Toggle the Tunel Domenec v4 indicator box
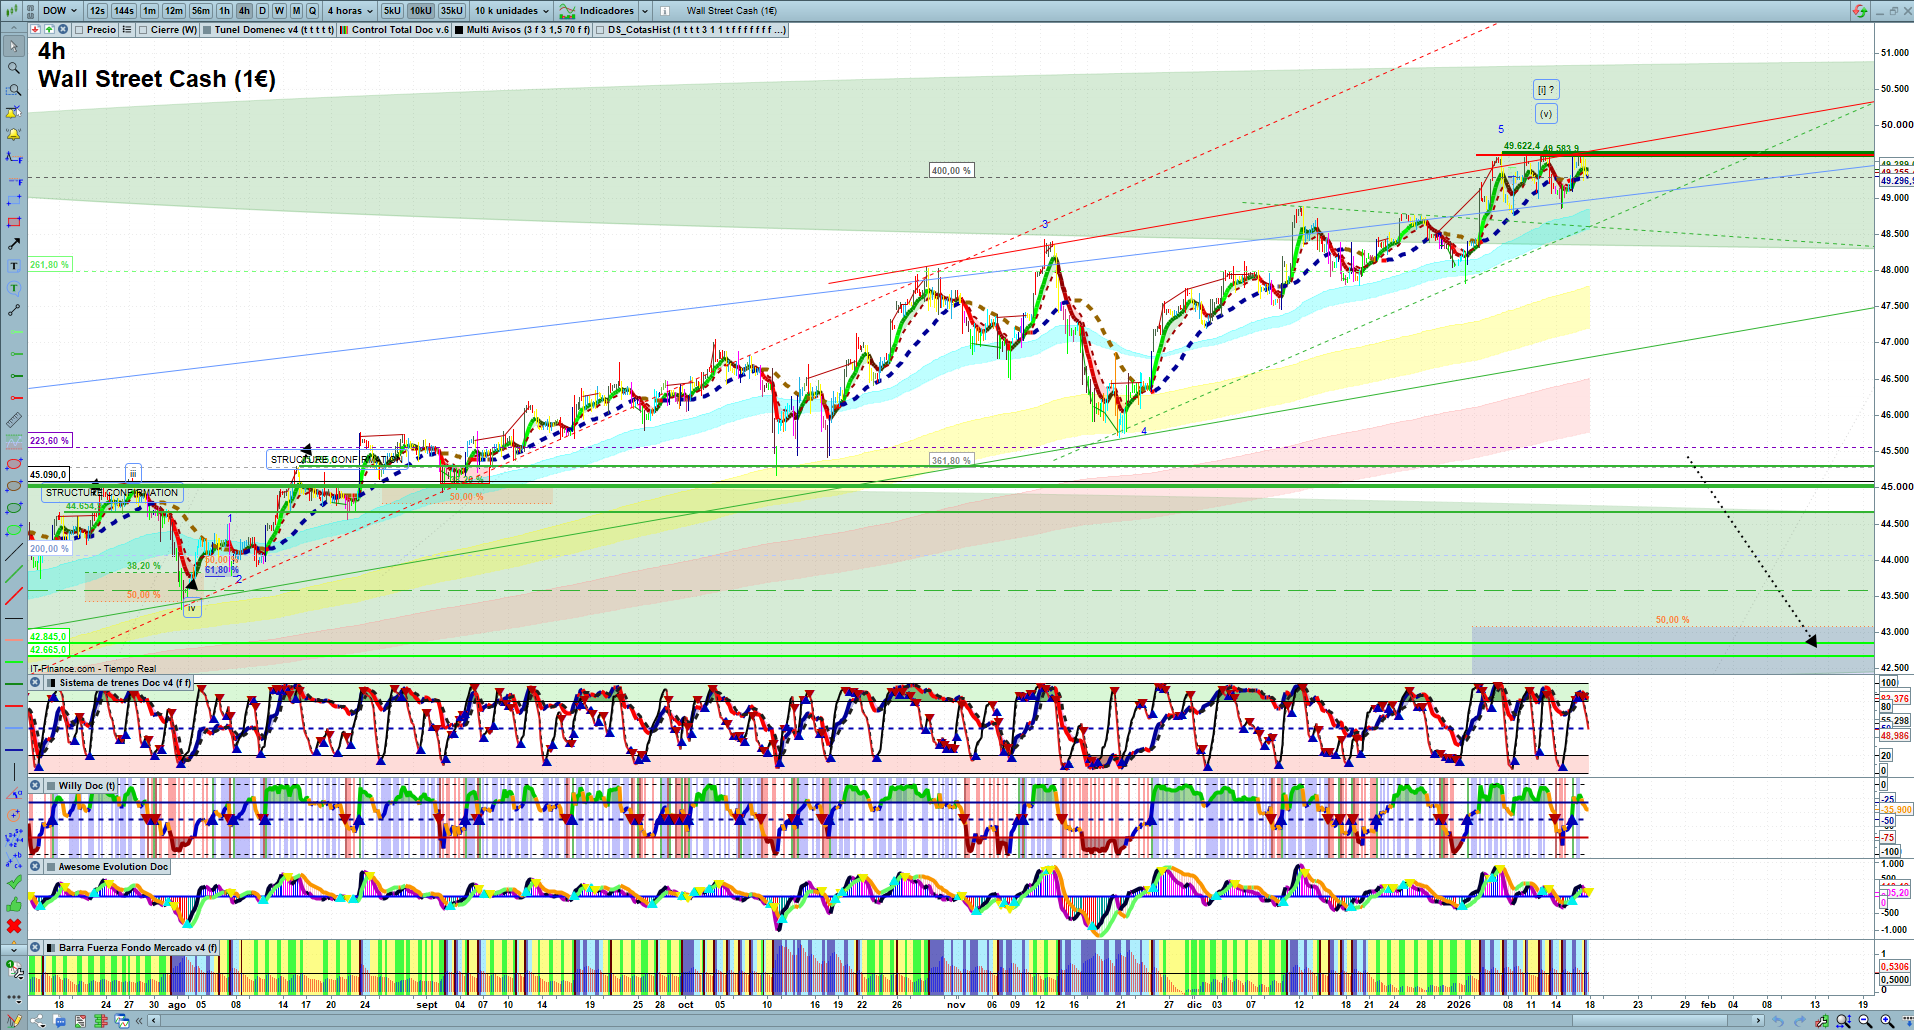1914x1030 pixels. [x=207, y=30]
